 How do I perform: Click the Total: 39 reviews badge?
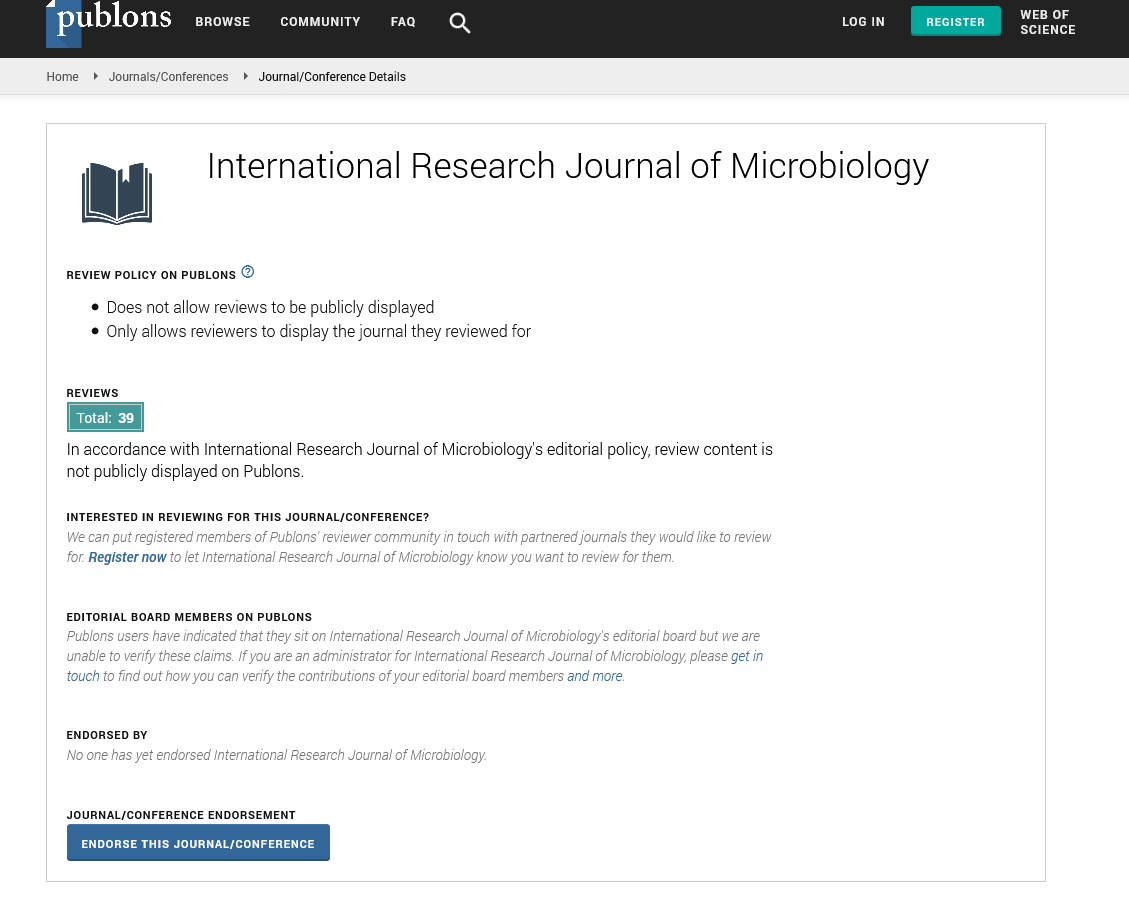105,418
